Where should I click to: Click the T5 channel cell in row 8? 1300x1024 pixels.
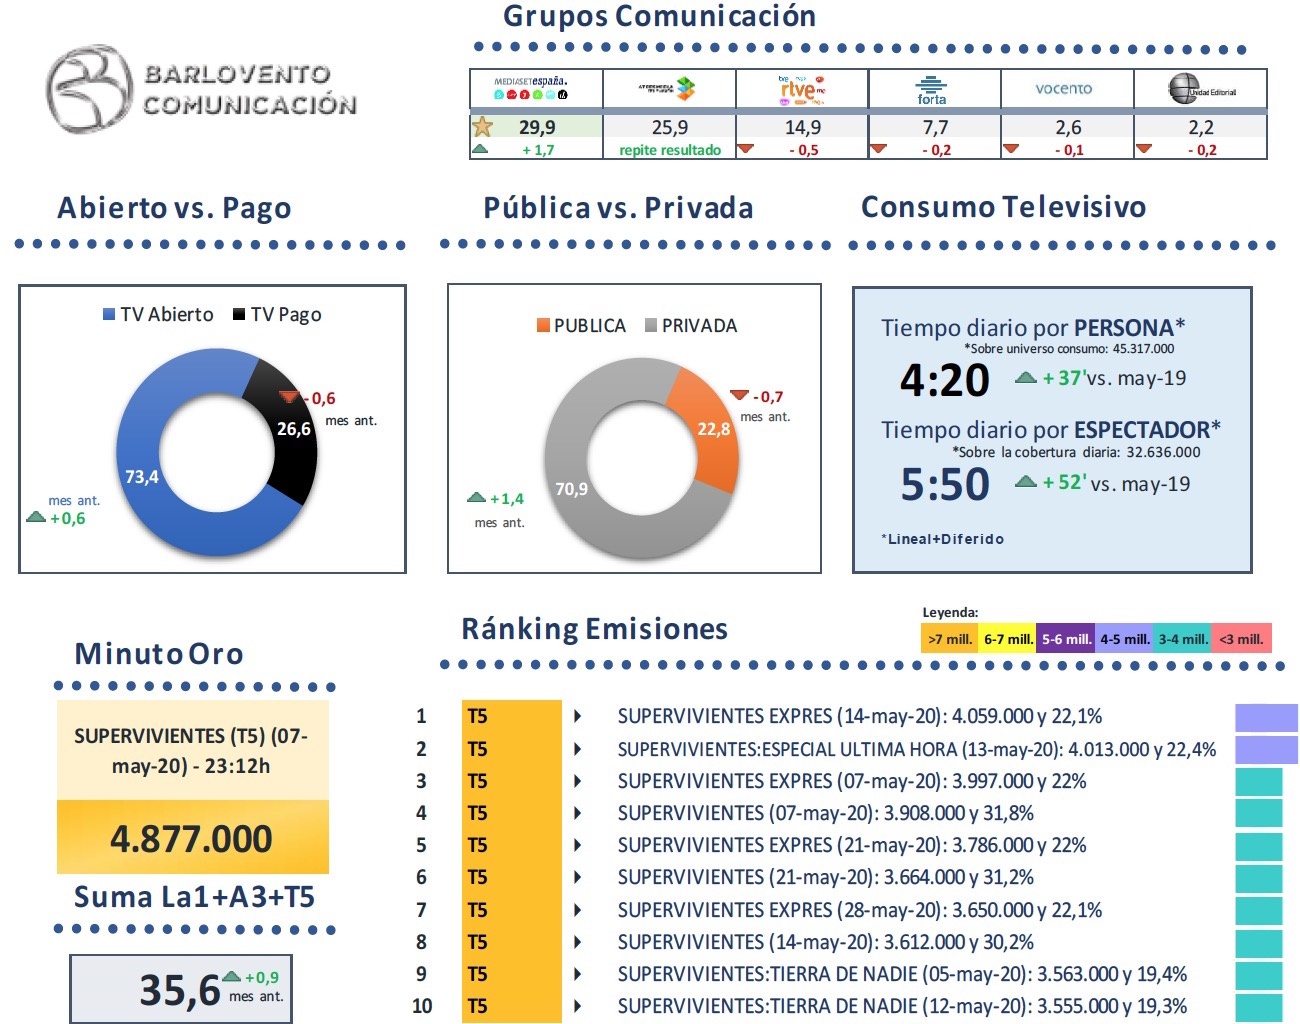pos(512,942)
